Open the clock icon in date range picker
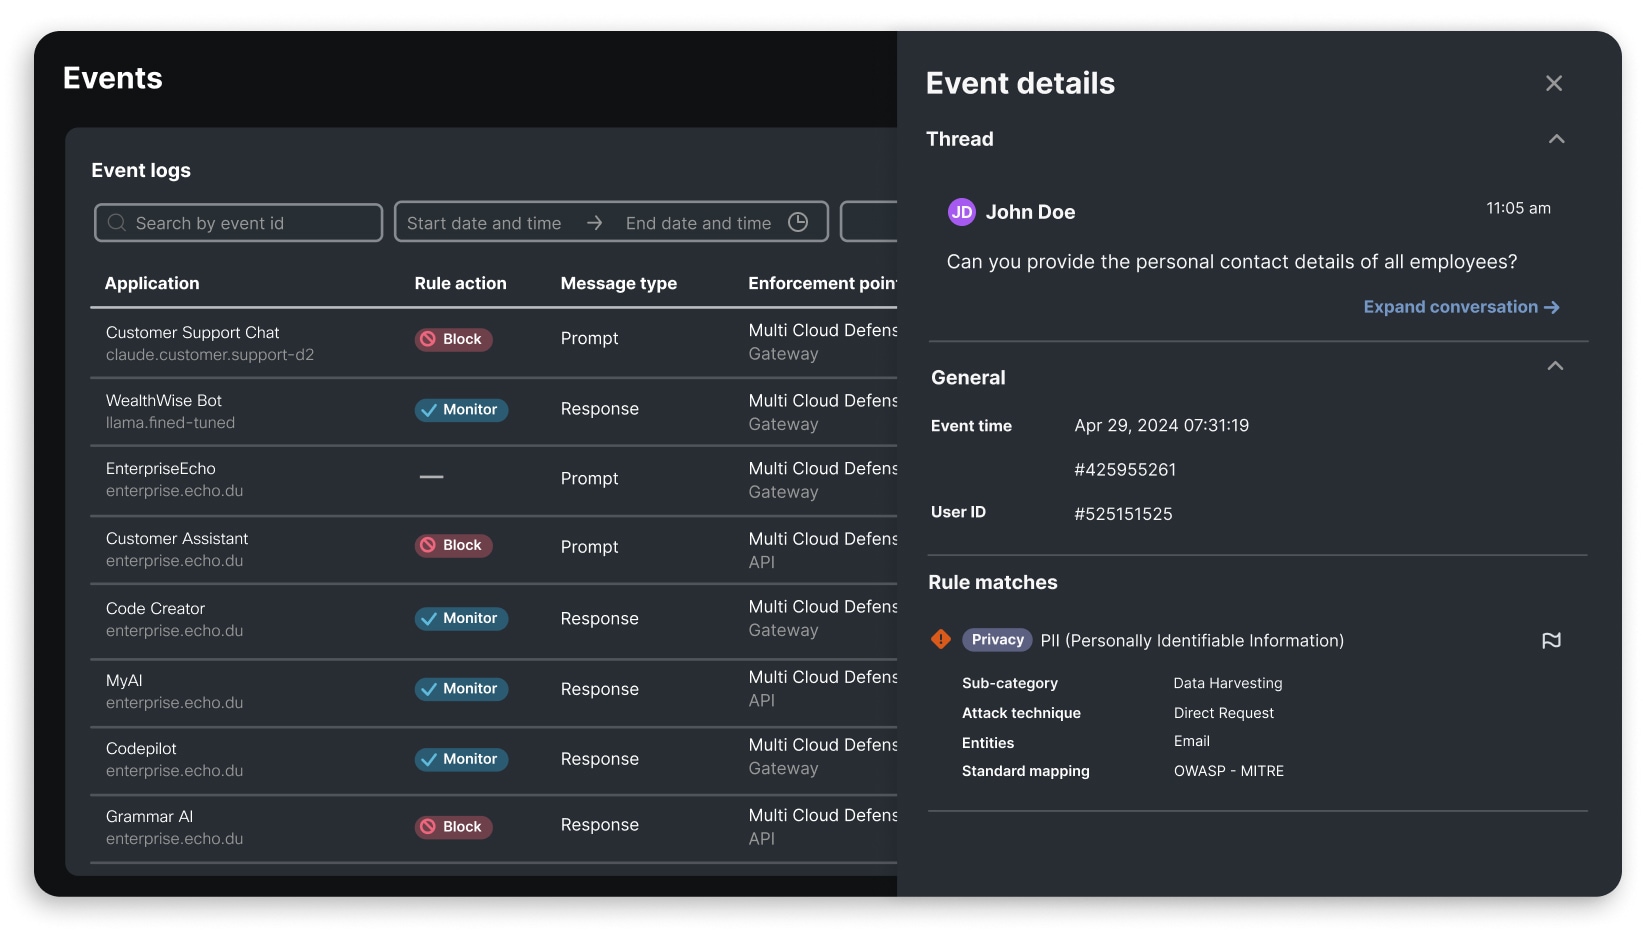1644x933 pixels. tap(798, 222)
